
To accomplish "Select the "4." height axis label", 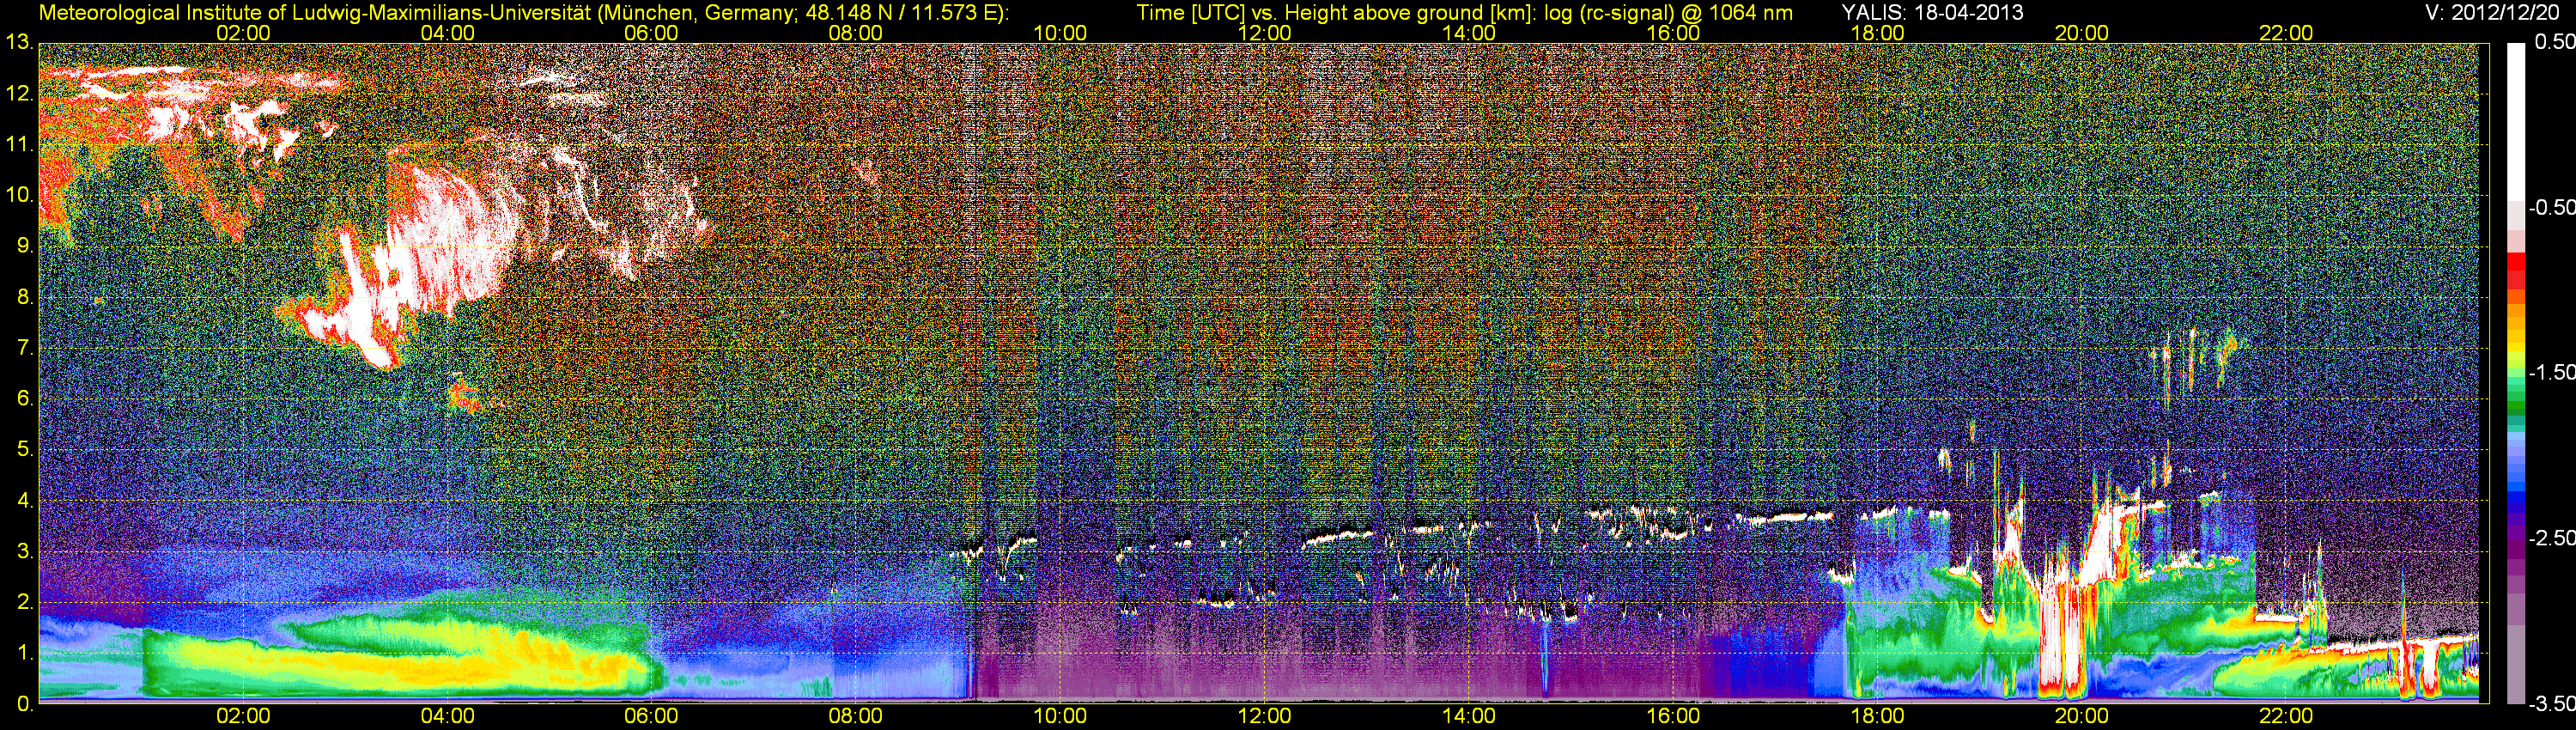I will [x=24, y=500].
